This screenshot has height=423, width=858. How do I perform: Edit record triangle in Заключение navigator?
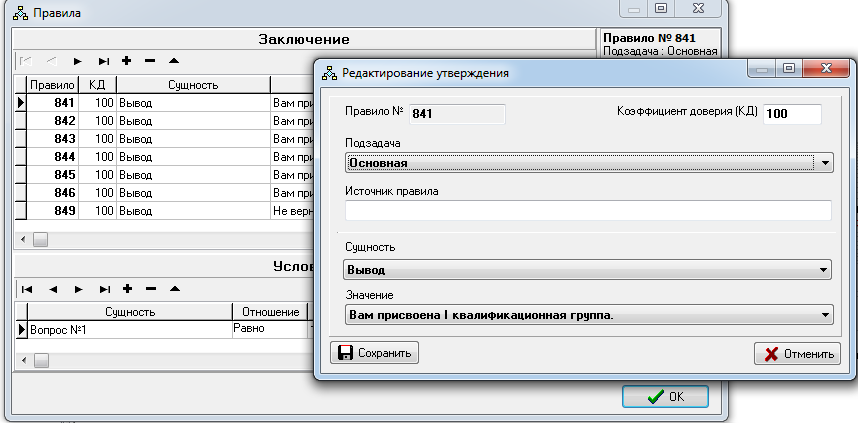tap(173, 61)
